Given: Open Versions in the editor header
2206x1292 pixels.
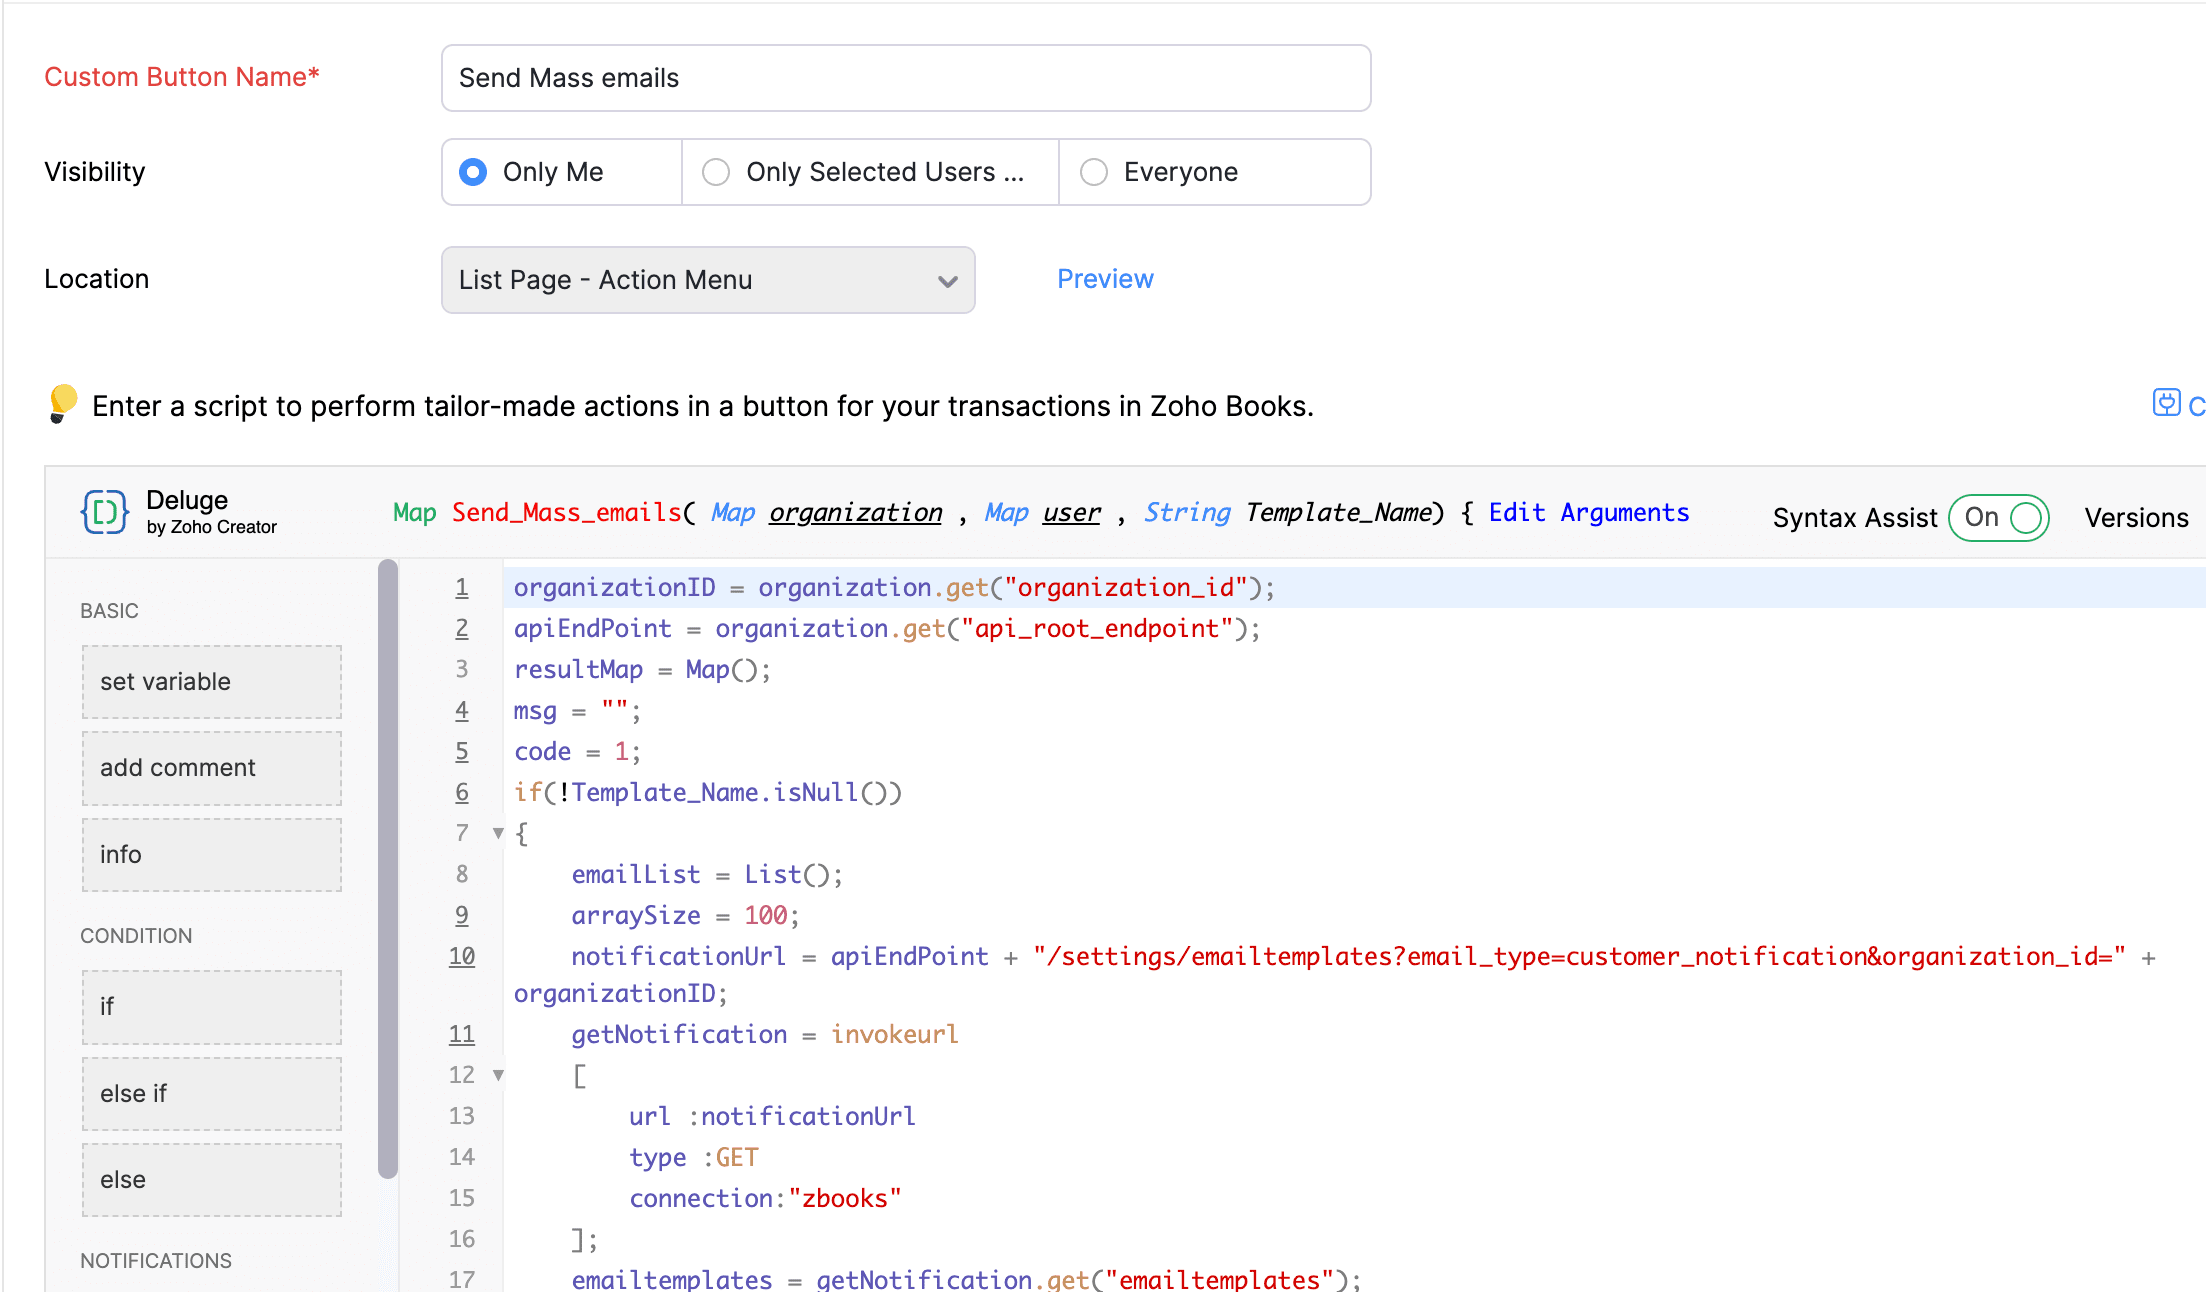Looking at the screenshot, I should (2136, 518).
